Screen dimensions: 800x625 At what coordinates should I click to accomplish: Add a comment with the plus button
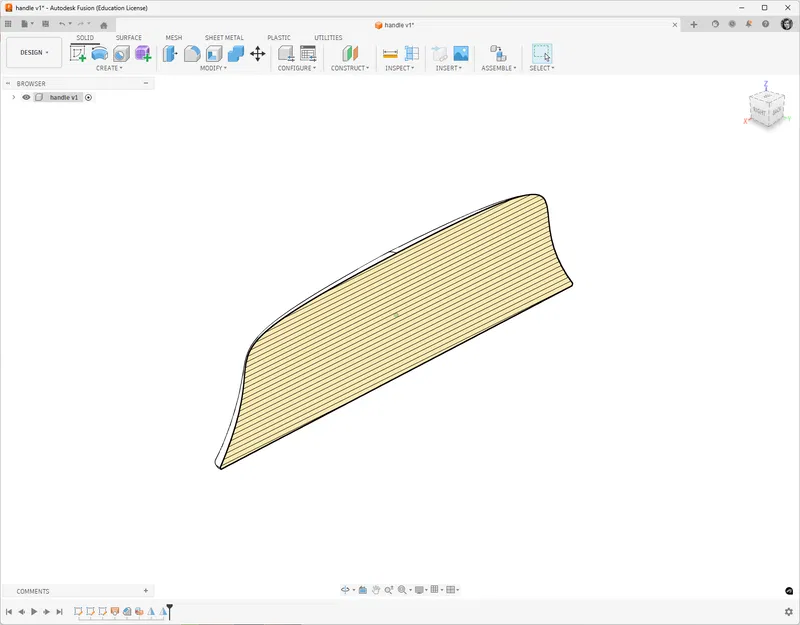tap(146, 591)
